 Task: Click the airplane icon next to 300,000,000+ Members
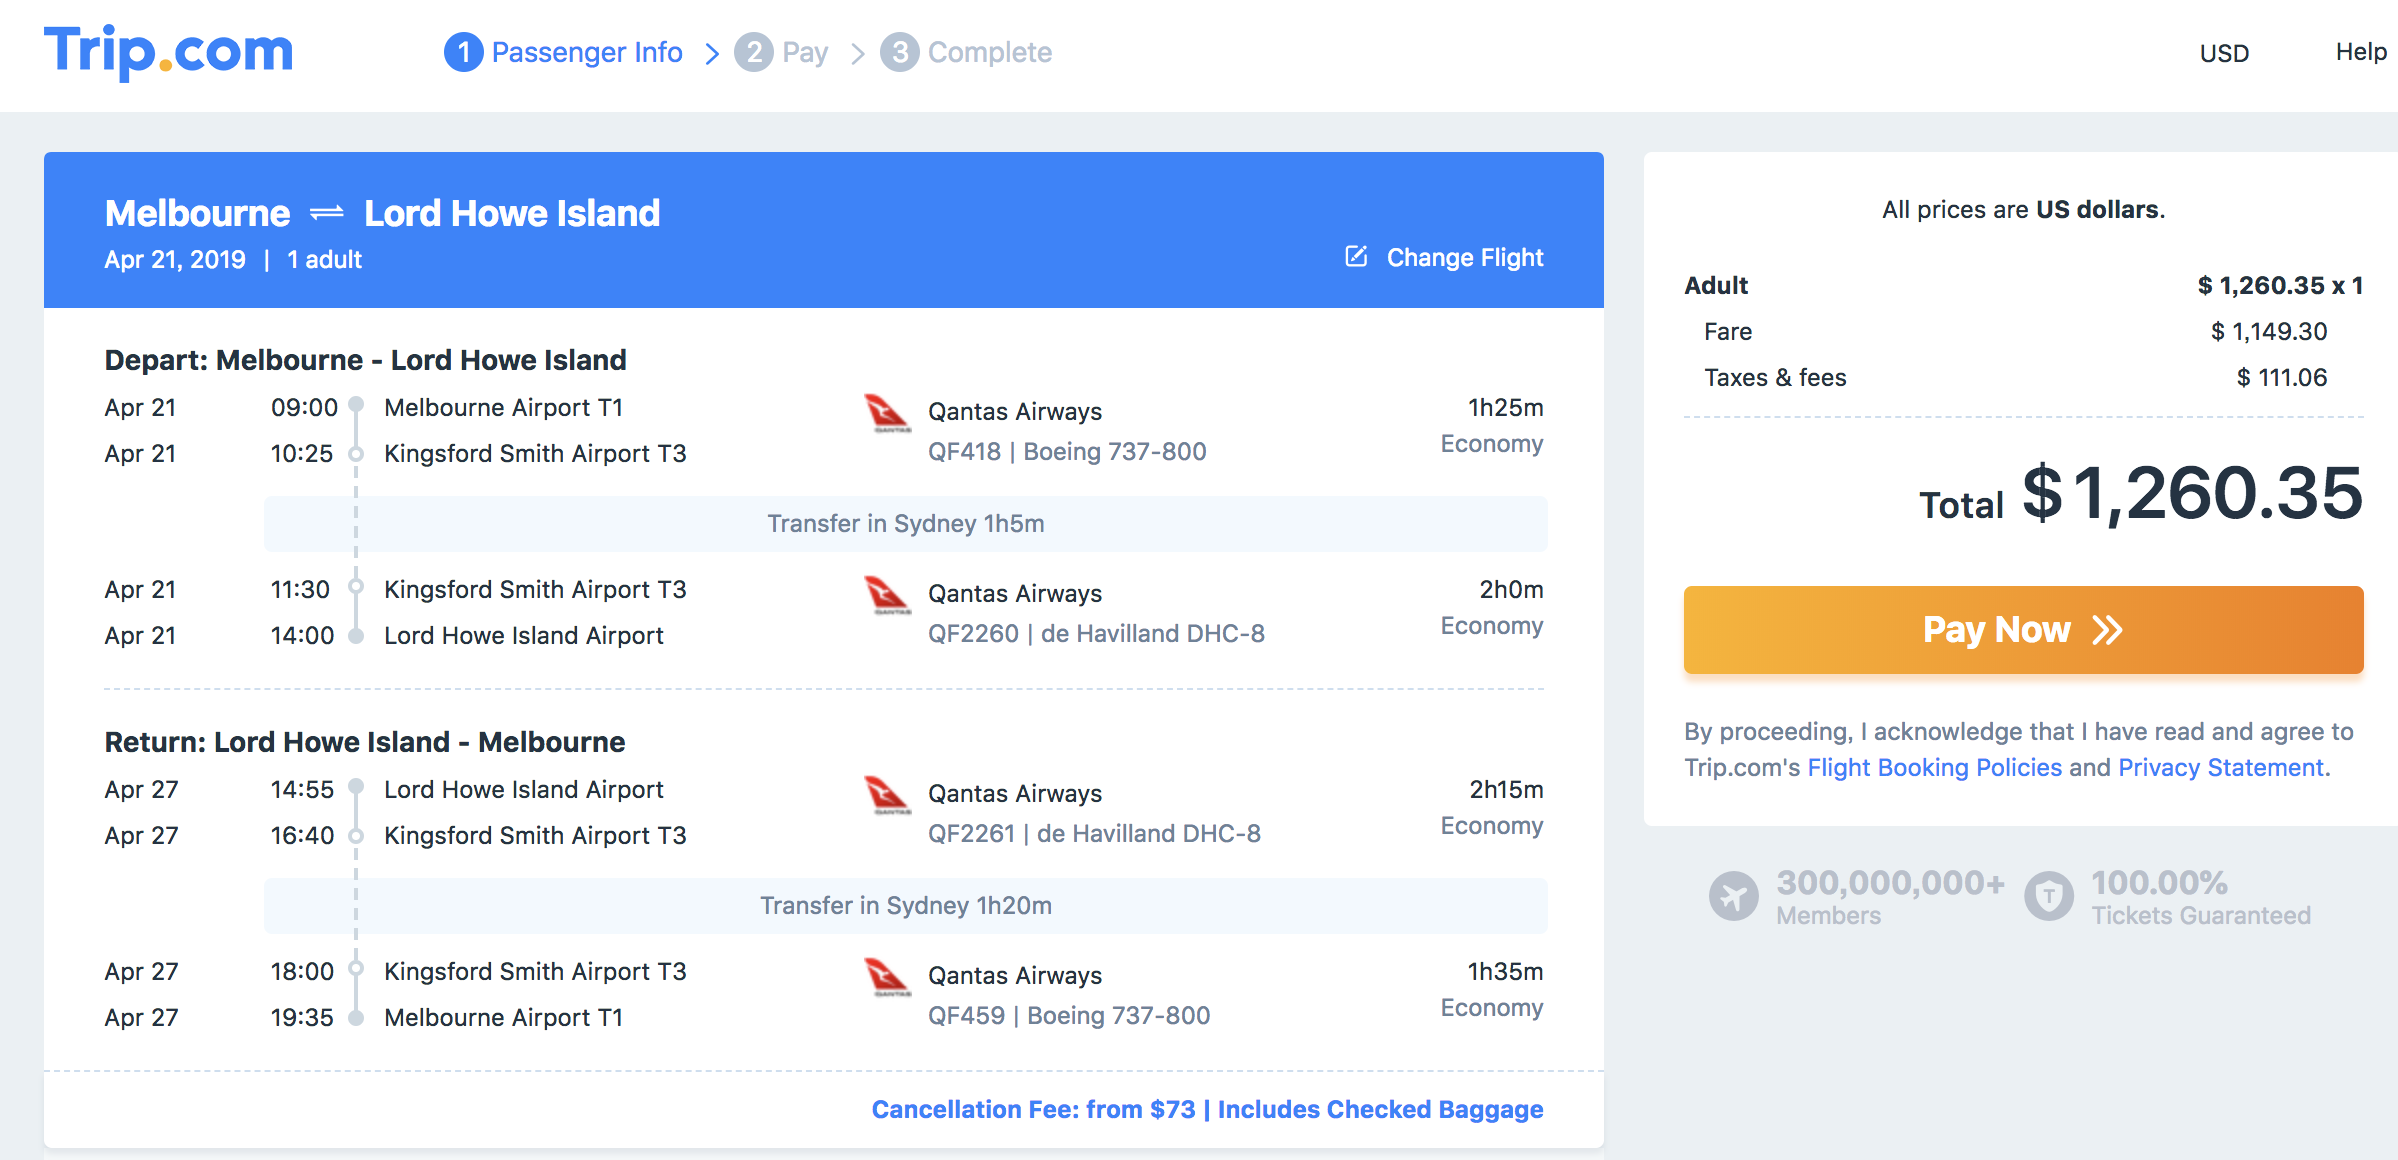click(1733, 896)
